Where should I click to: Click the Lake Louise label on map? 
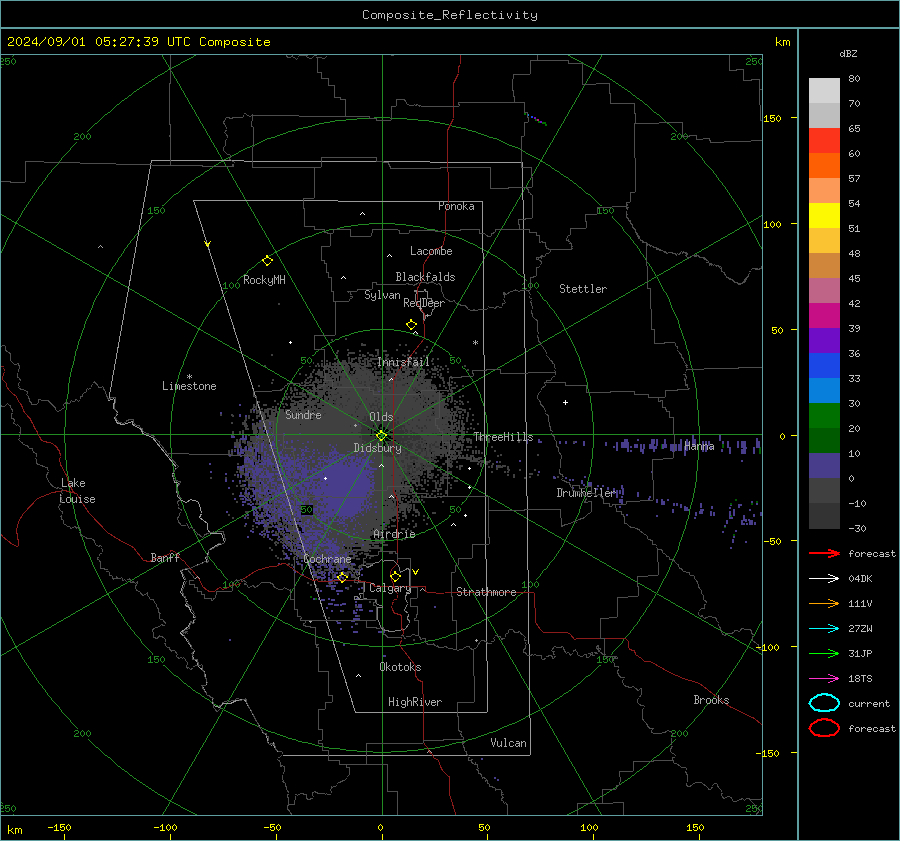pos(77,491)
